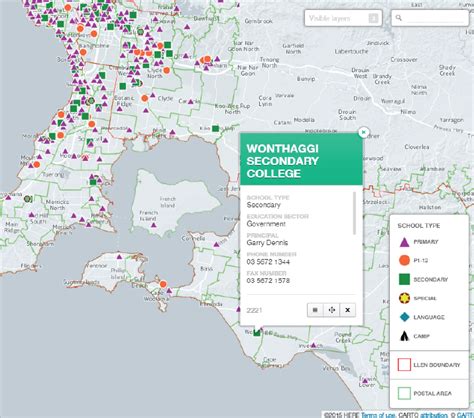Click the Warragul town label
The image size is (474, 418).
click(393, 101)
